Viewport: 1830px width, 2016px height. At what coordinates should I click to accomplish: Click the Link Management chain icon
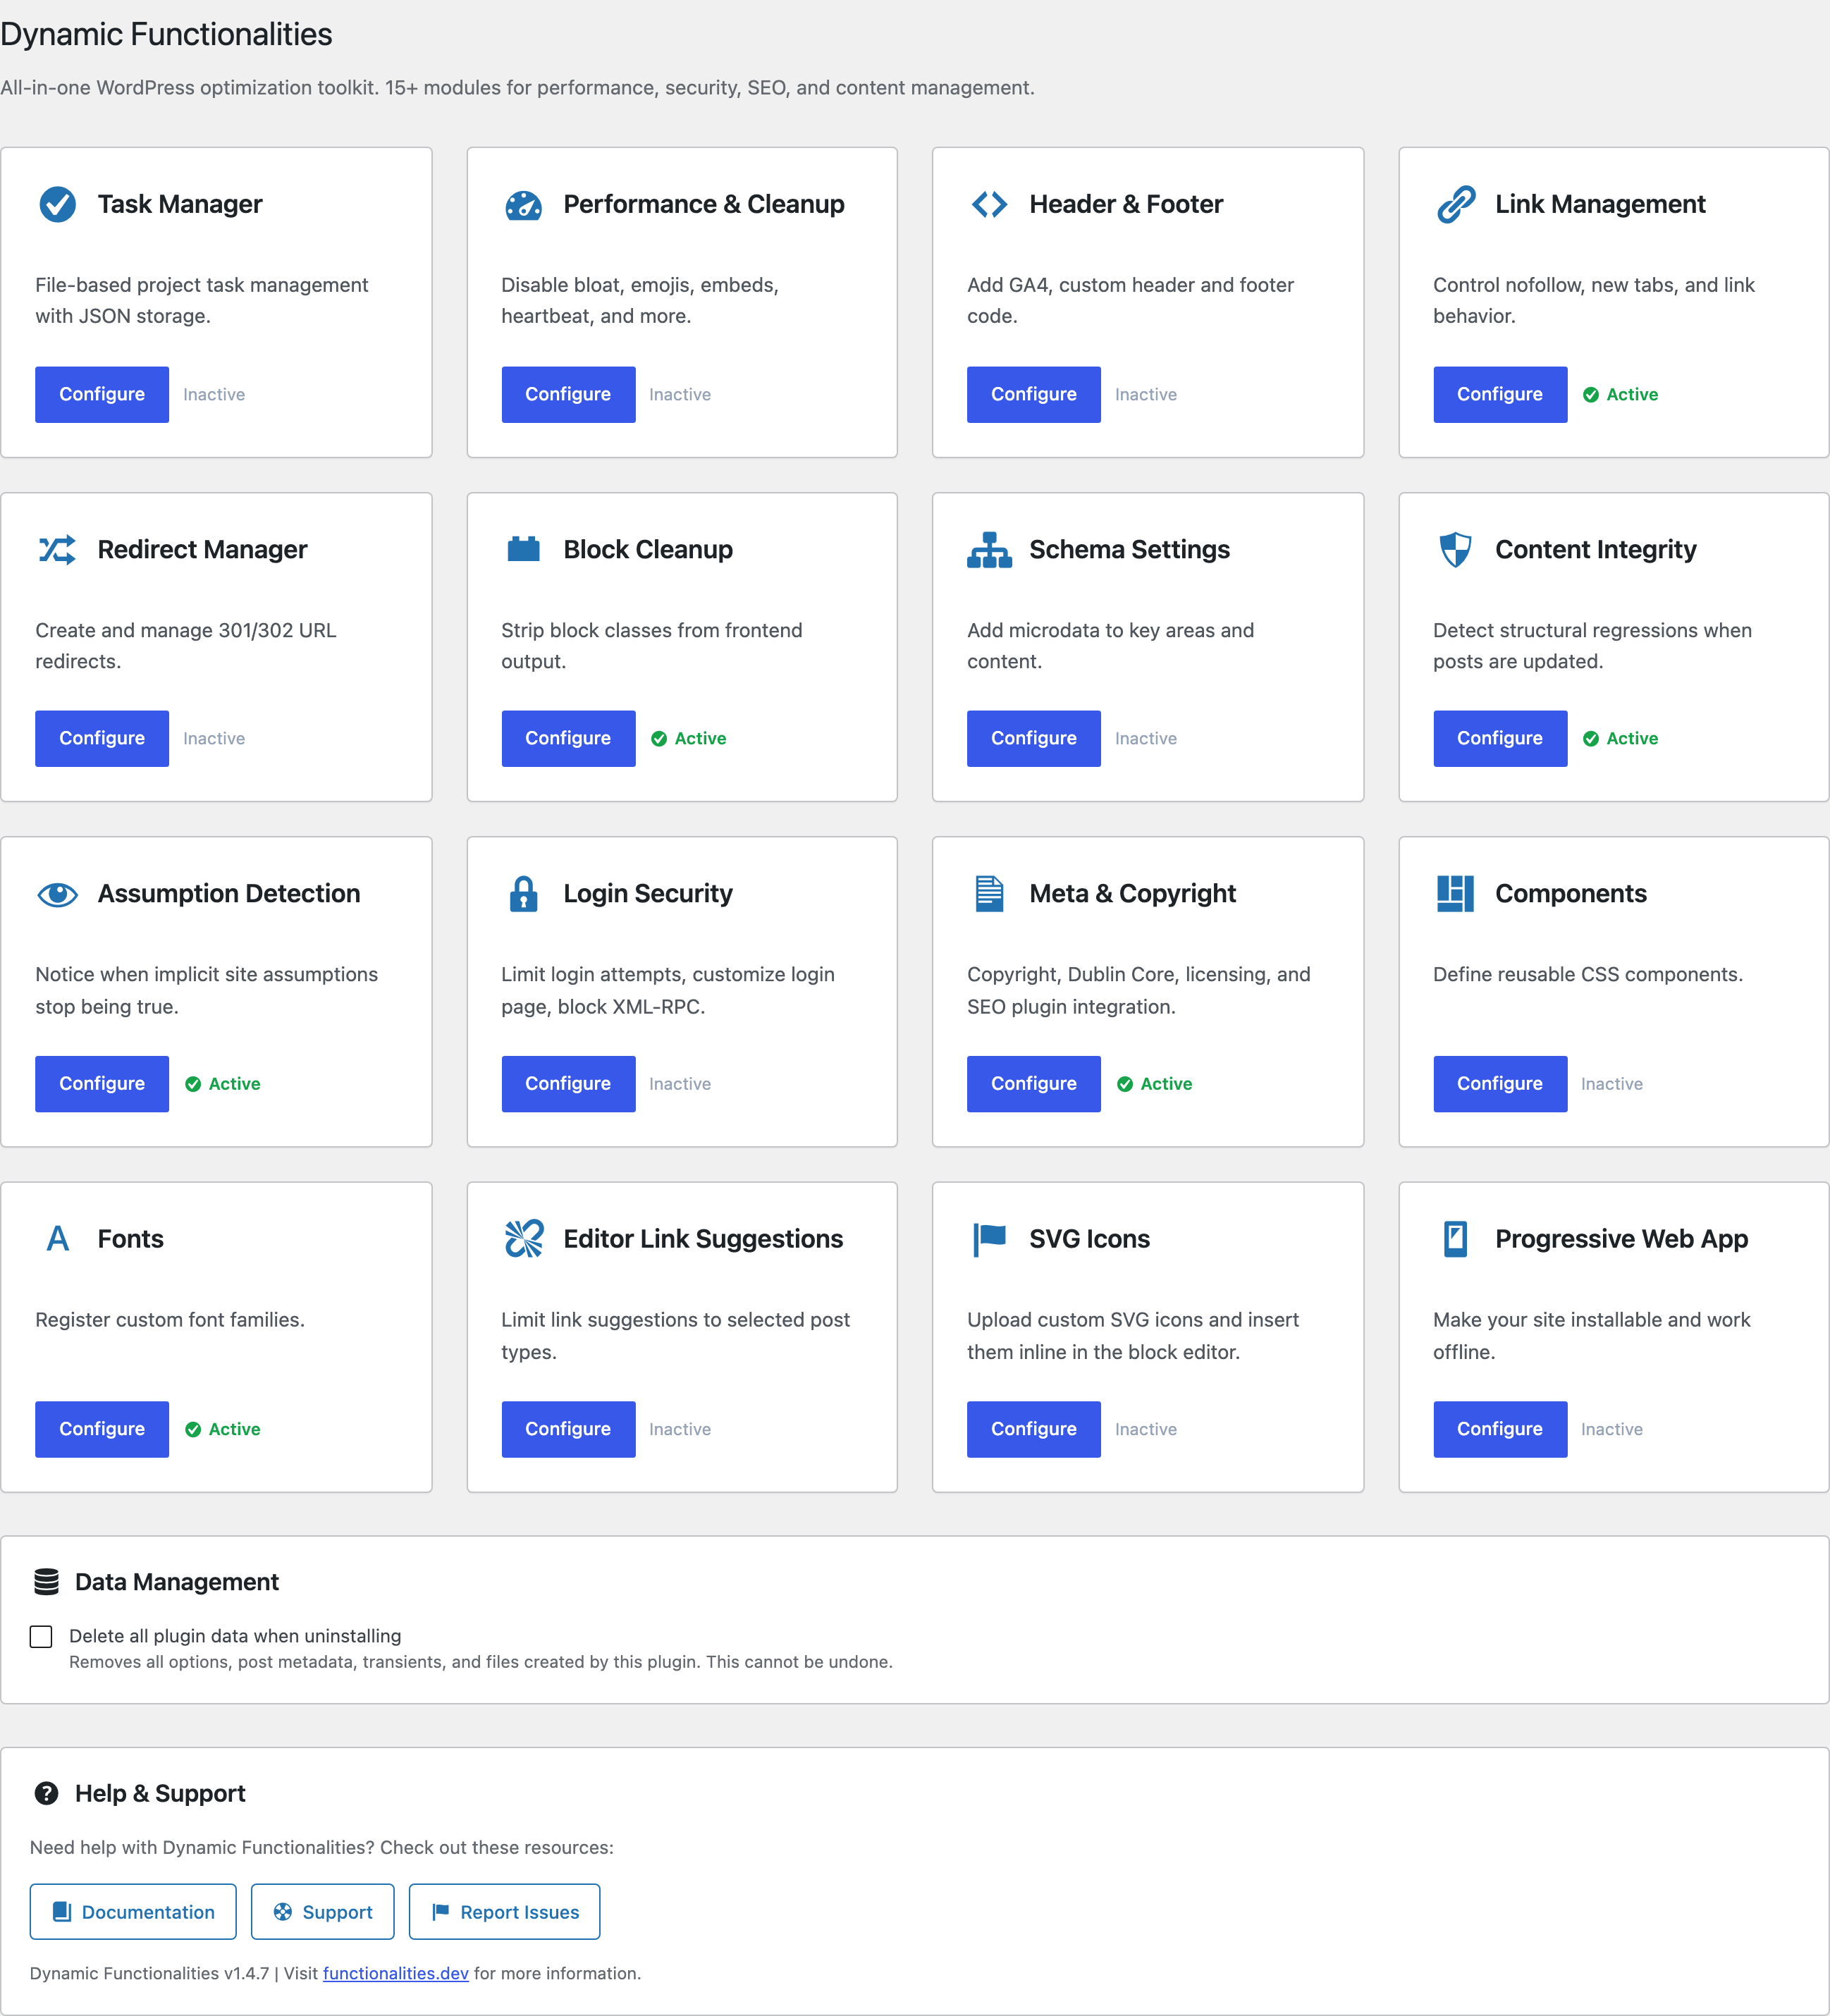pyautogui.click(x=1455, y=204)
